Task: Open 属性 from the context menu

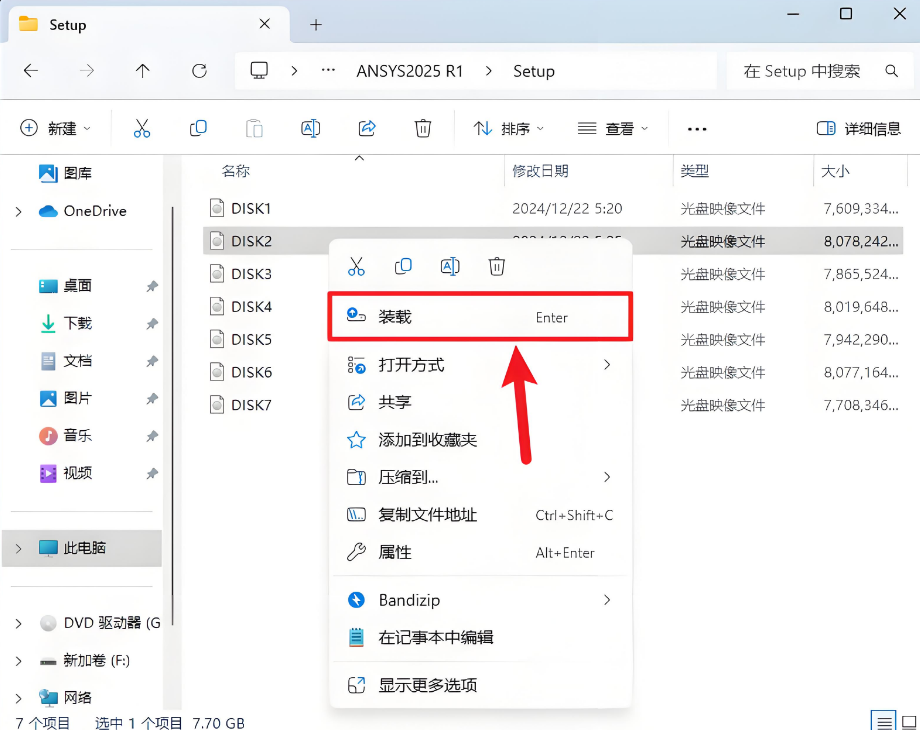Action: pos(480,553)
